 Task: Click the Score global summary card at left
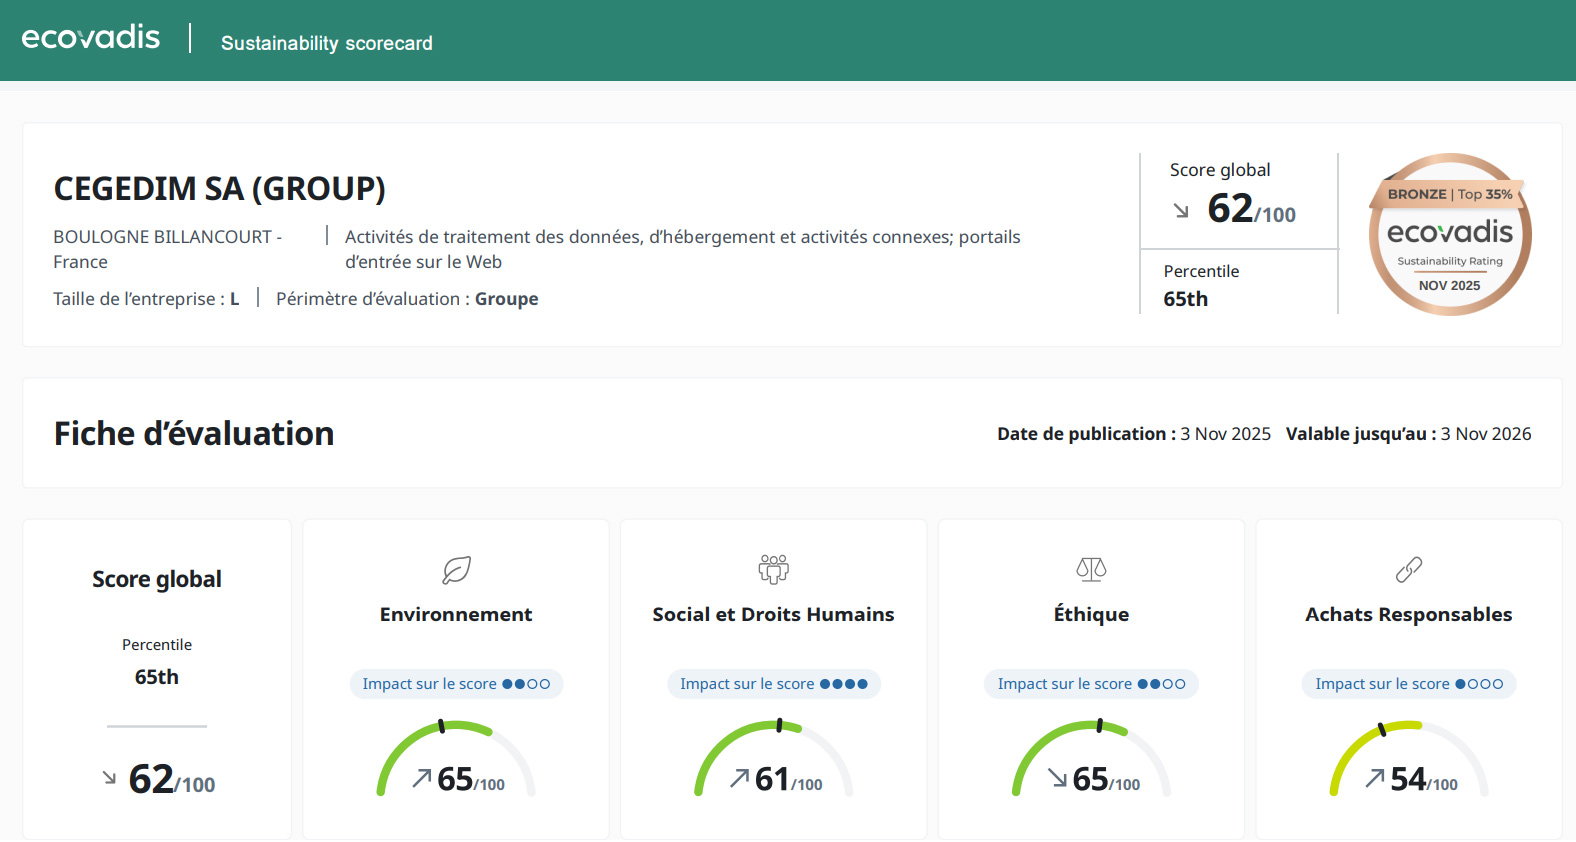157,679
